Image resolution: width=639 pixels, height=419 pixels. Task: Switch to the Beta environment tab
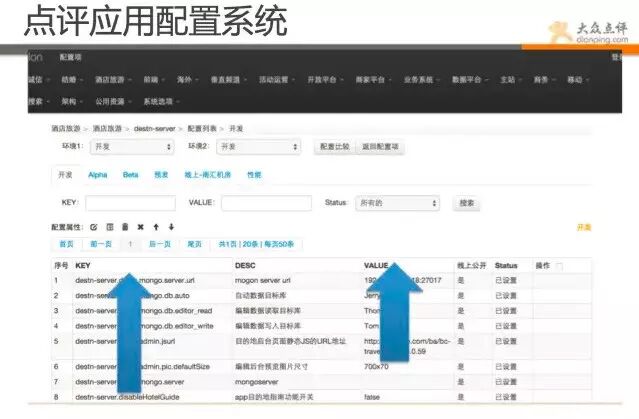130,175
